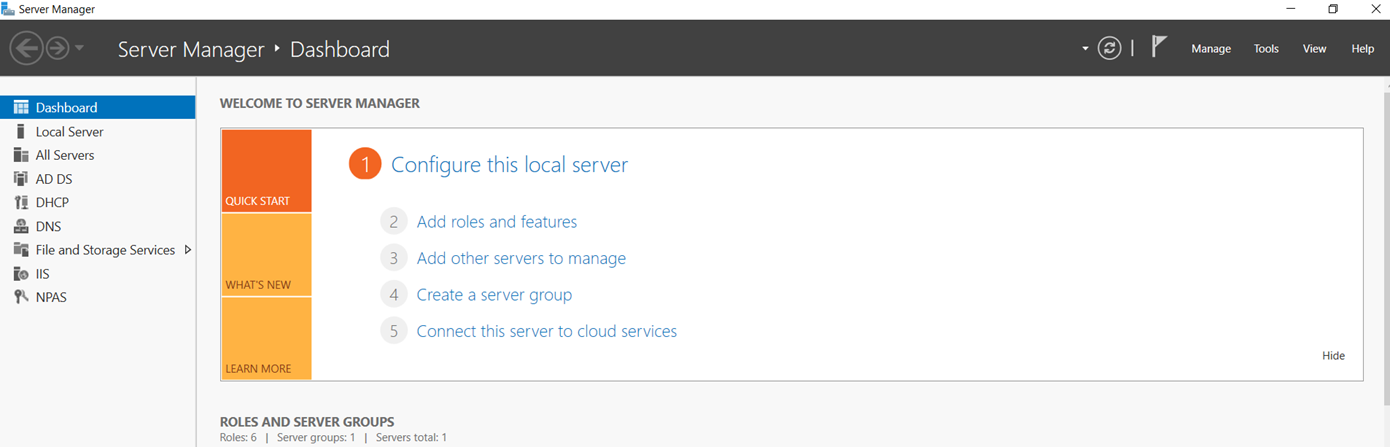Open the AD DS page
This screenshot has width=1390, height=447.
tap(98, 179)
